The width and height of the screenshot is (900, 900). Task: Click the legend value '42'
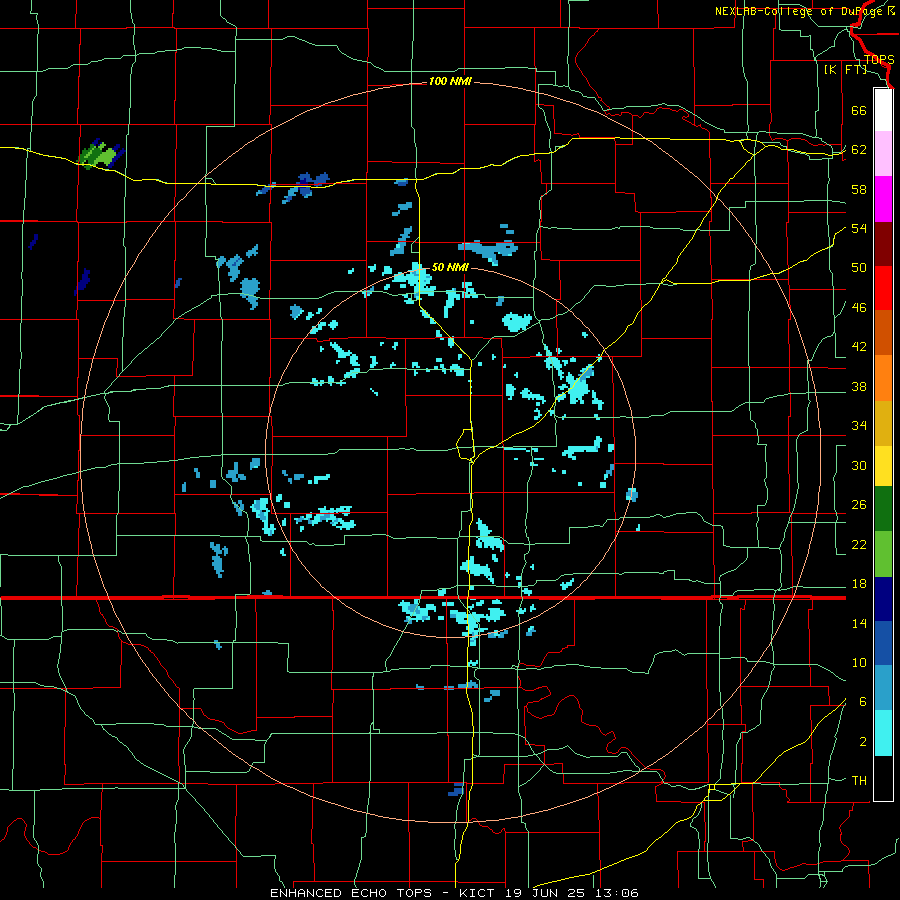pyautogui.click(x=859, y=347)
